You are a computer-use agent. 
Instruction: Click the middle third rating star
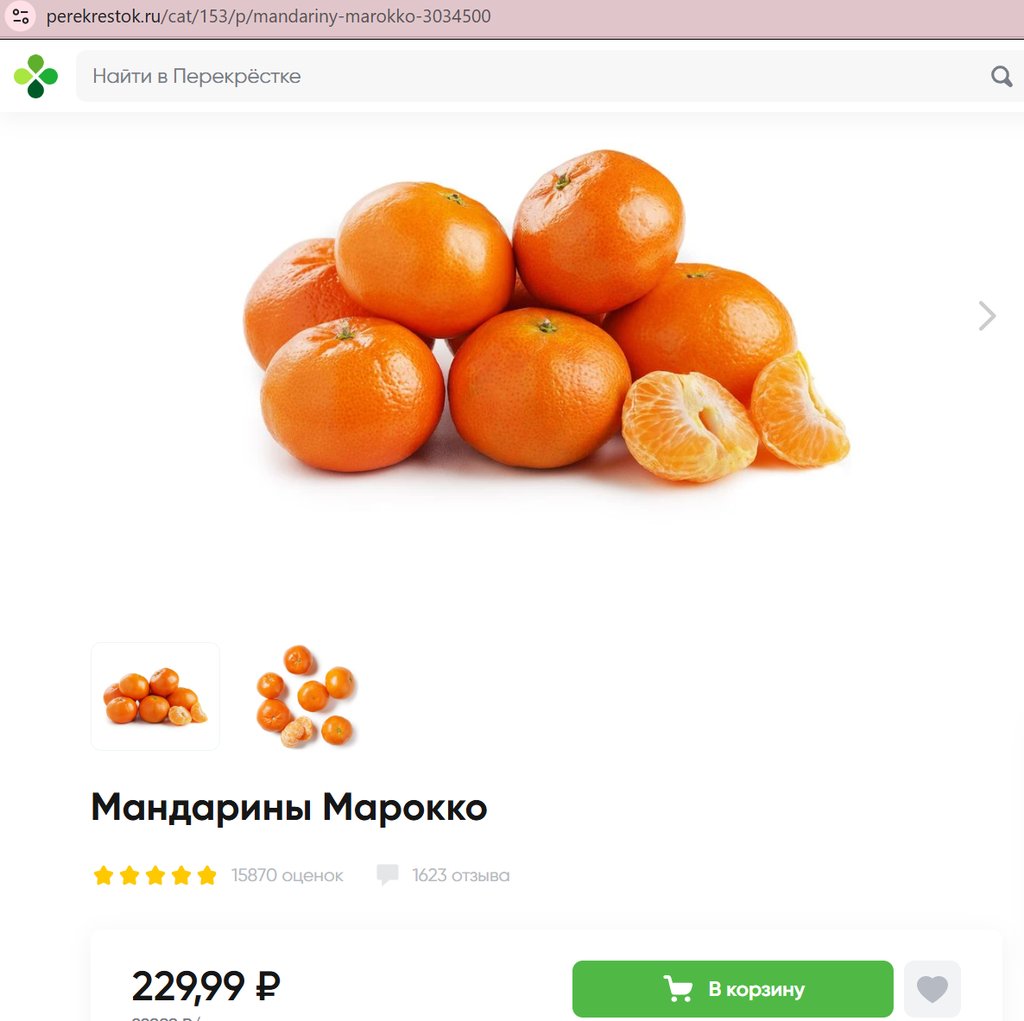155,875
